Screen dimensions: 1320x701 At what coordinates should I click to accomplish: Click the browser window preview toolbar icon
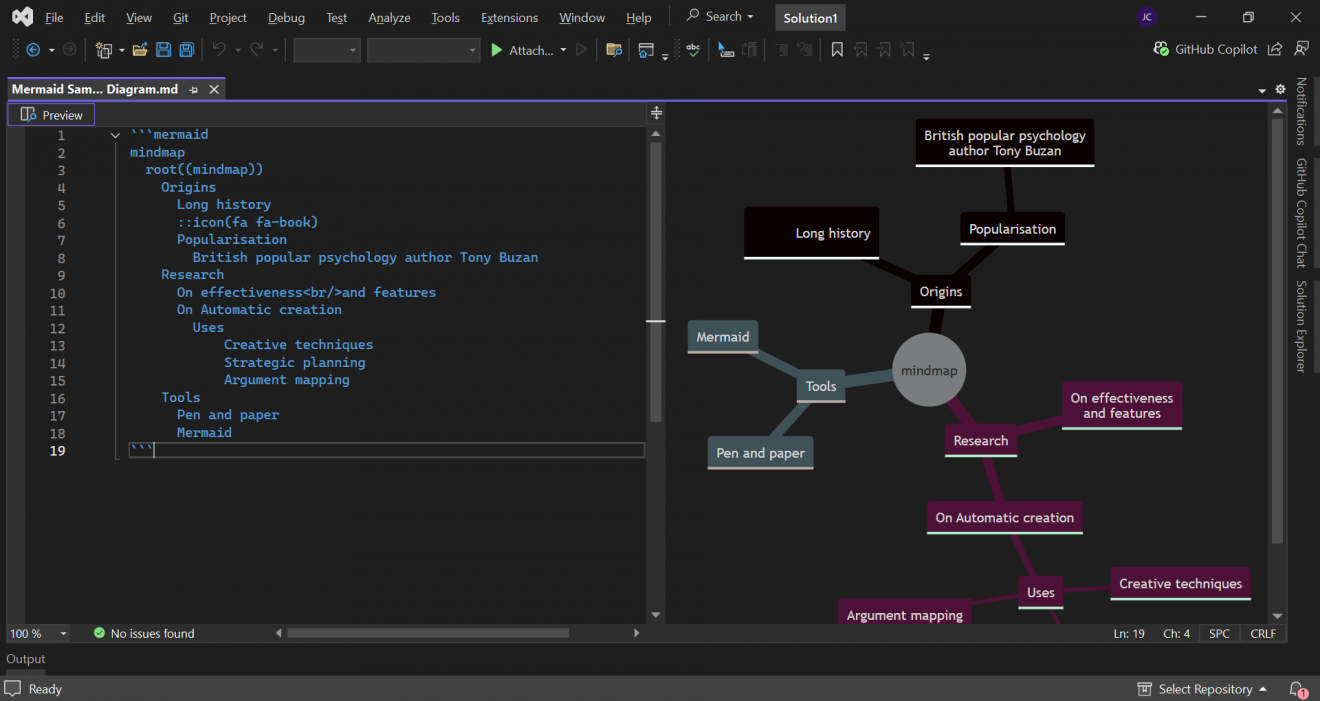pyautogui.click(x=647, y=50)
